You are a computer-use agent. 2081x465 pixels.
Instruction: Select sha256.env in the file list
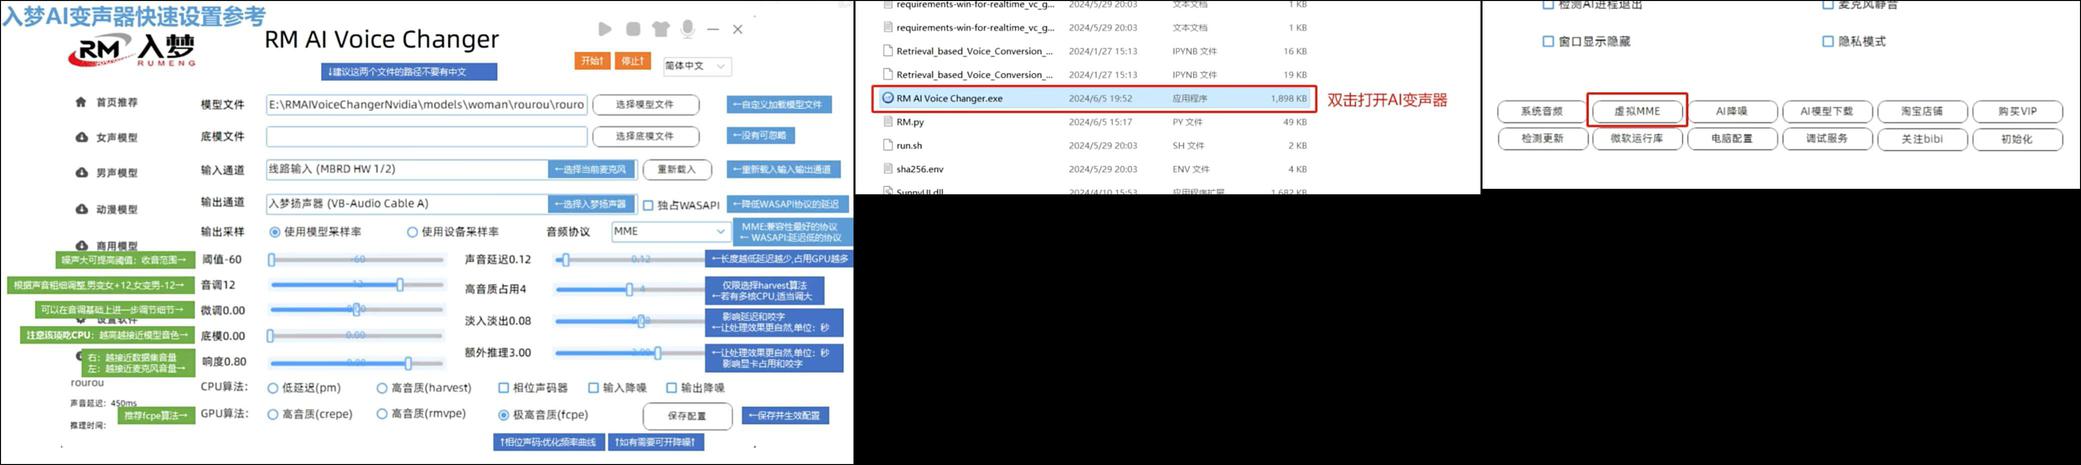(1094, 169)
